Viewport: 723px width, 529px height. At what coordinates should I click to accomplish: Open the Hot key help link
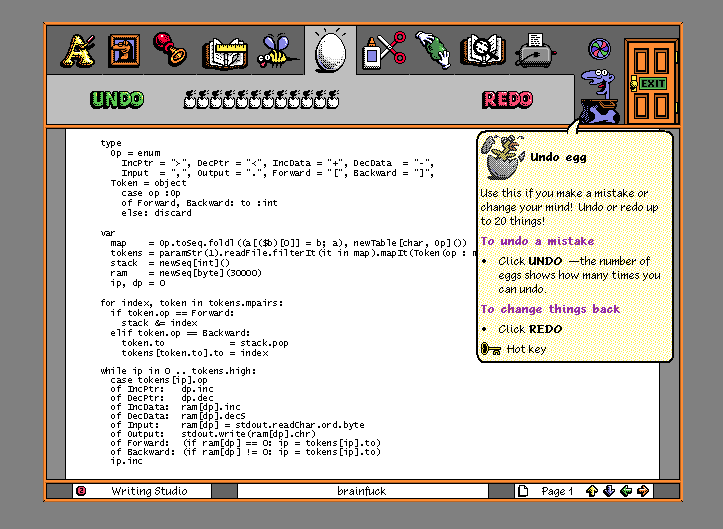pyautogui.click(x=526, y=349)
